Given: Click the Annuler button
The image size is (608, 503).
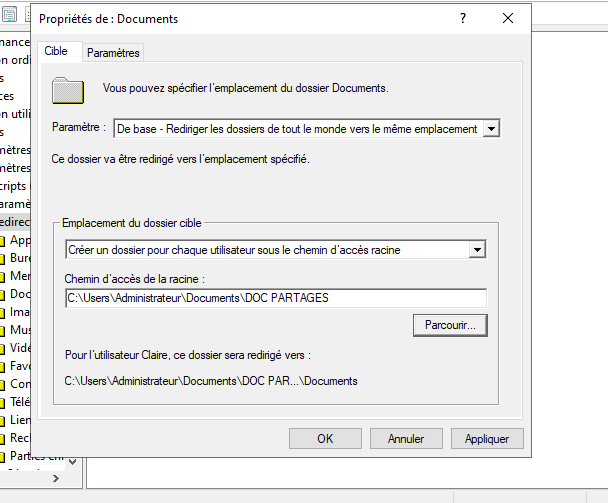Looking at the screenshot, I should 406,438.
